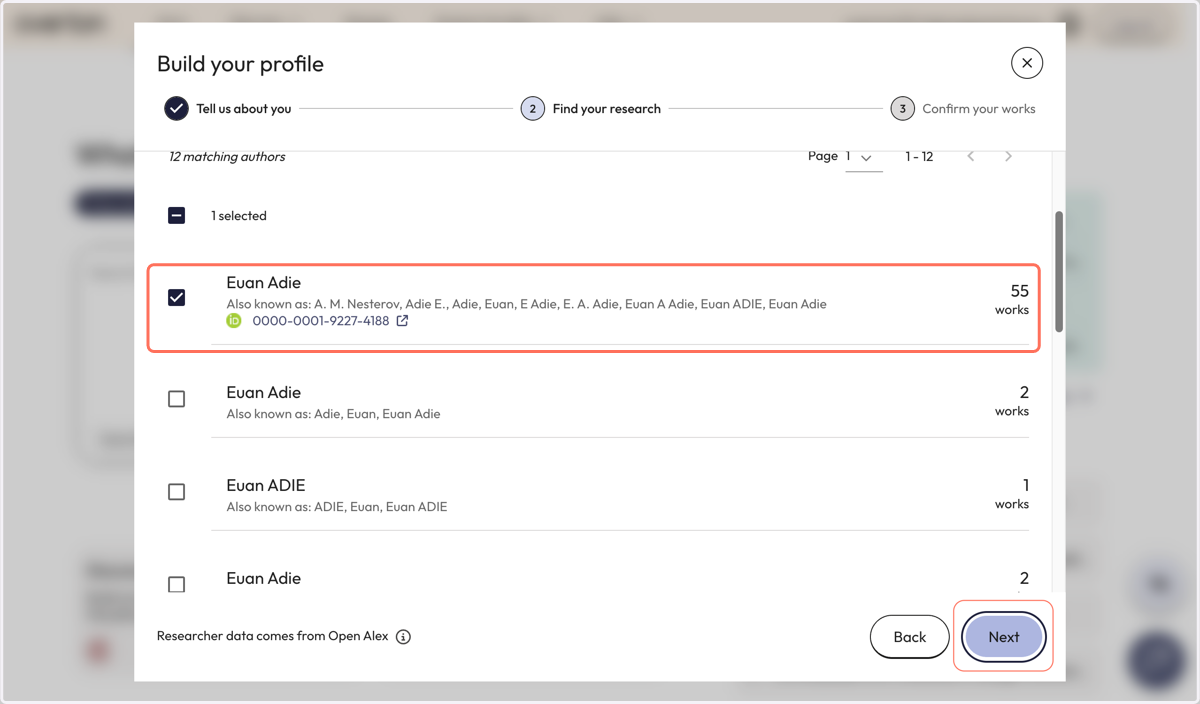Screen dimensions: 1200x704
Task: Click the '55 works' count
Action: (x=1012, y=299)
